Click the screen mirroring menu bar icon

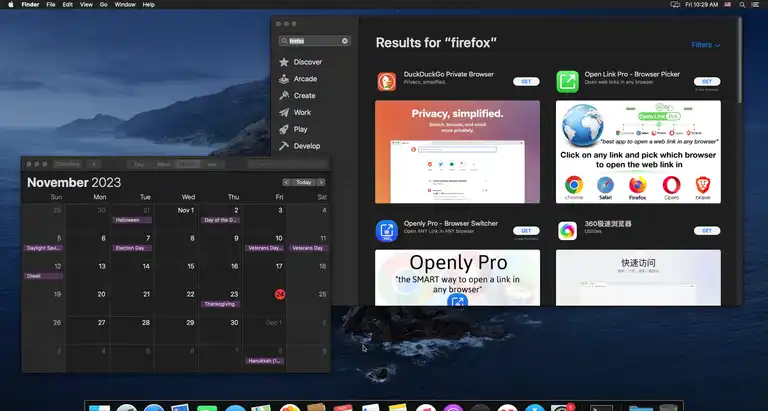(x=675, y=4)
